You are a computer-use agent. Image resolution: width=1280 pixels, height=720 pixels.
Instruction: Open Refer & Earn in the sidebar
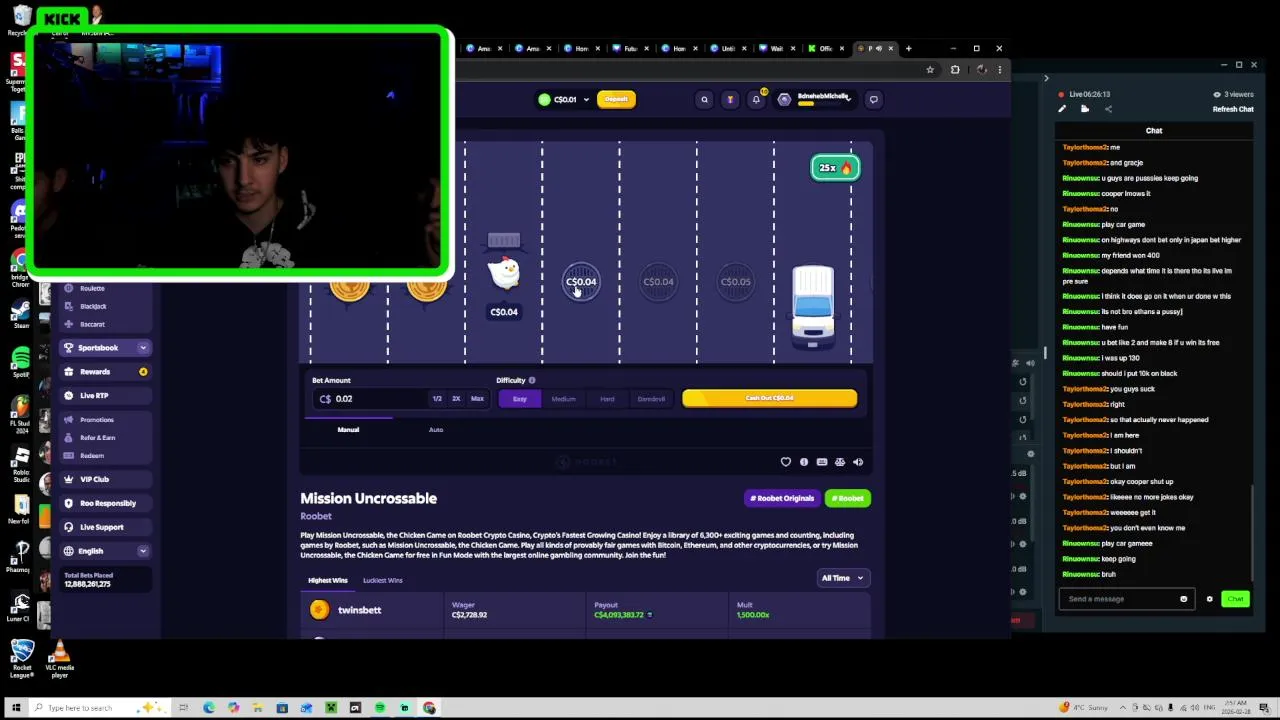[x=97, y=438]
